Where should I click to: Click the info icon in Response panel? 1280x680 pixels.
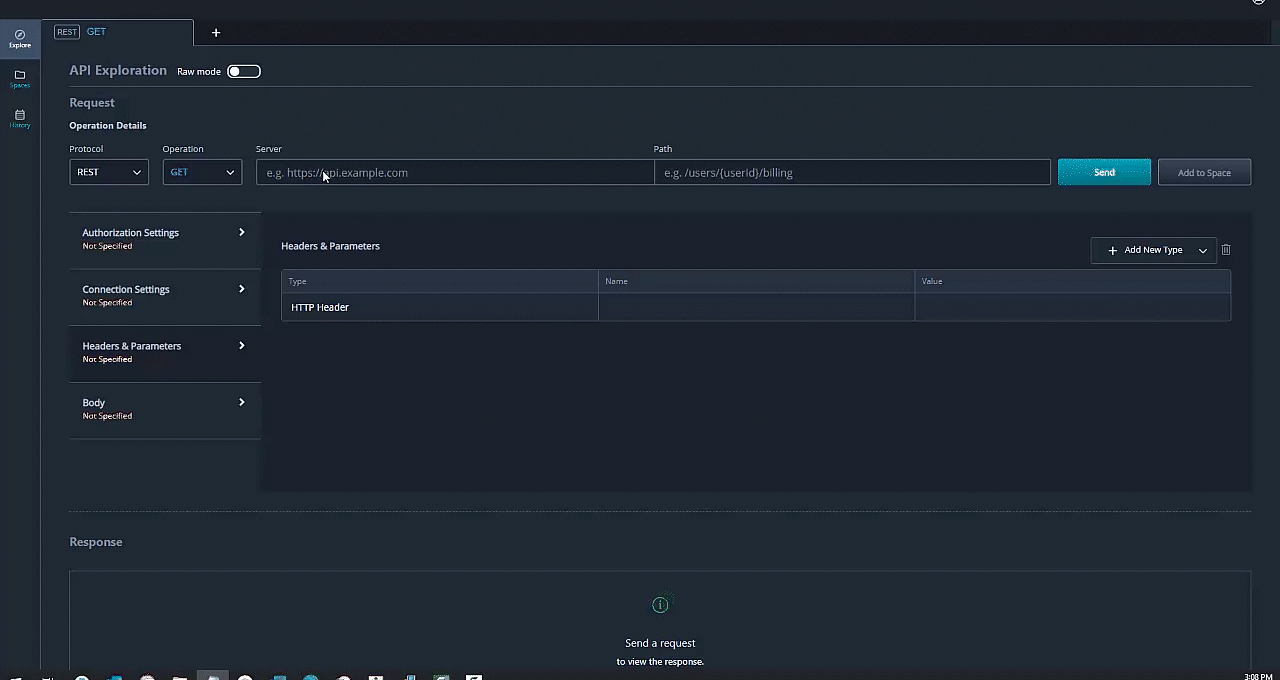pos(660,605)
